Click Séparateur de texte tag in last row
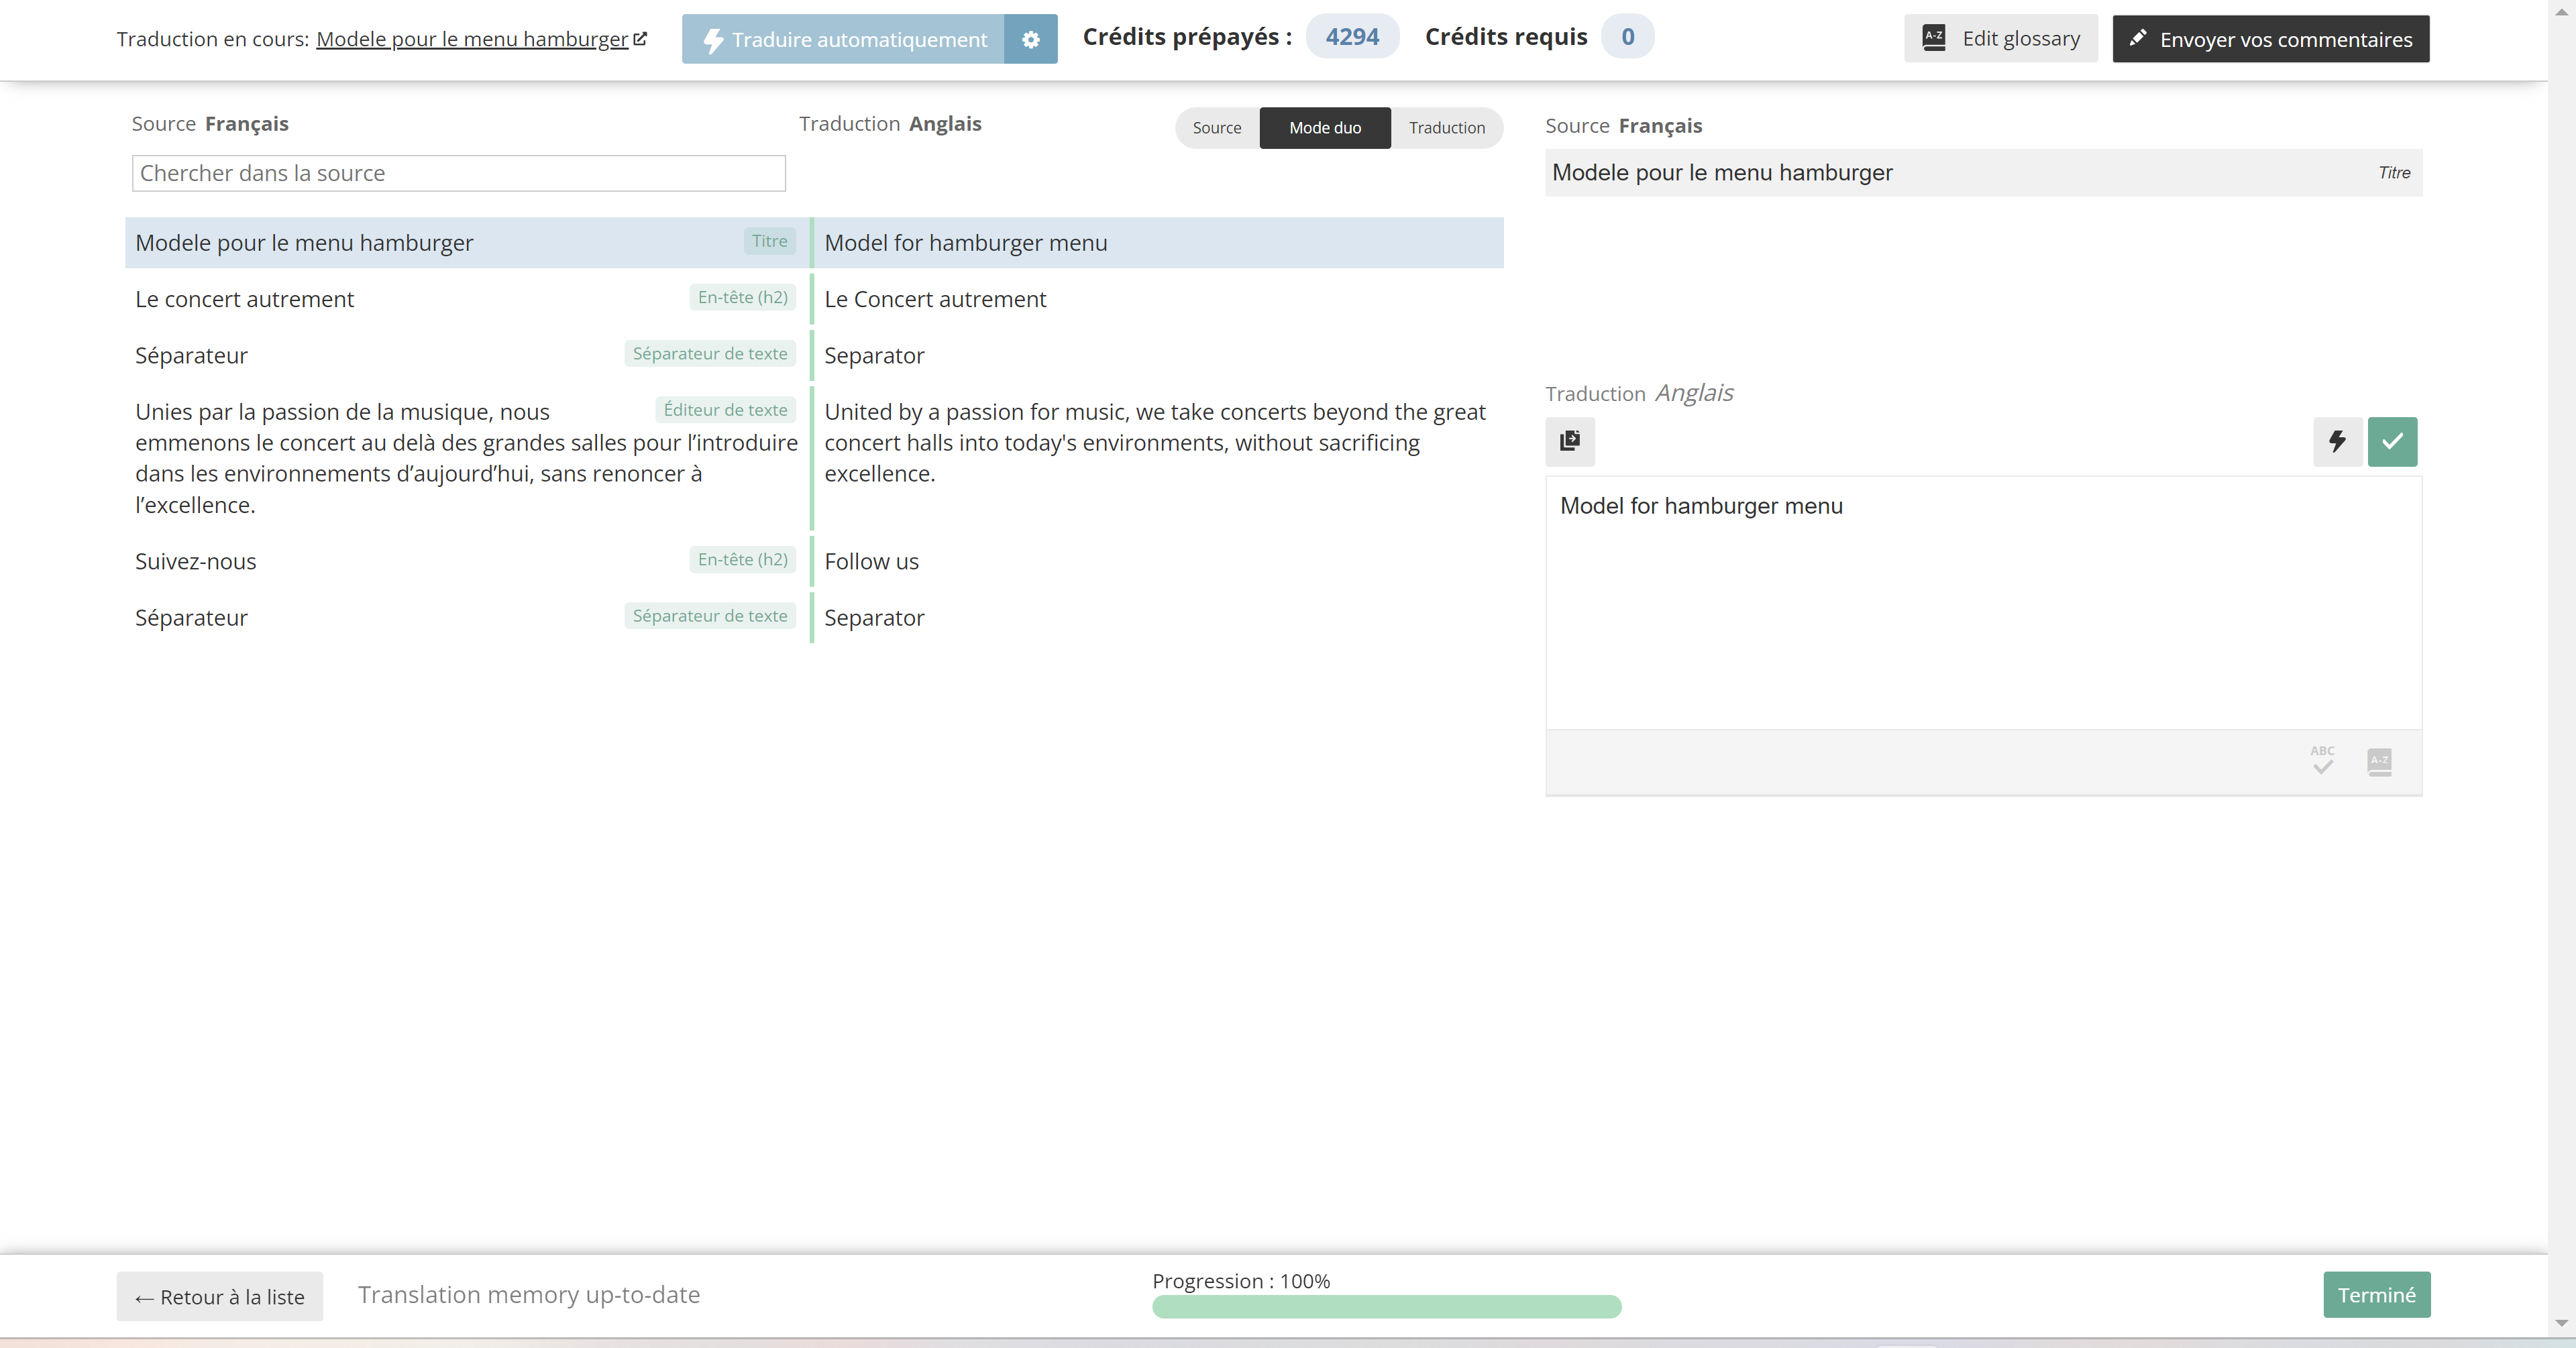Screen dimensions: 2576x1348 click(710, 616)
